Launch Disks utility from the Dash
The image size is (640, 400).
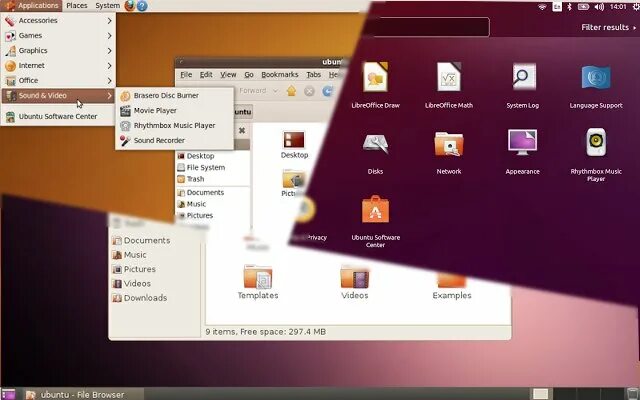click(x=375, y=152)
